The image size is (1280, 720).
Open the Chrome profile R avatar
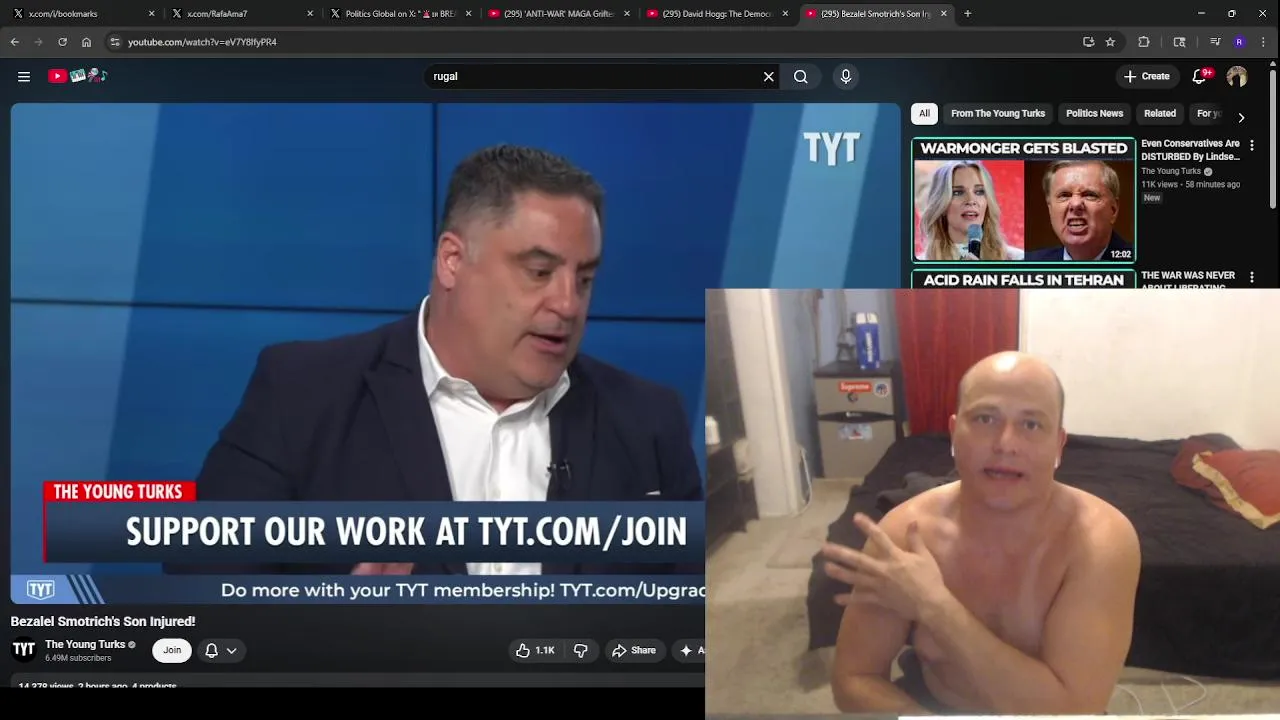point(1239,42)
